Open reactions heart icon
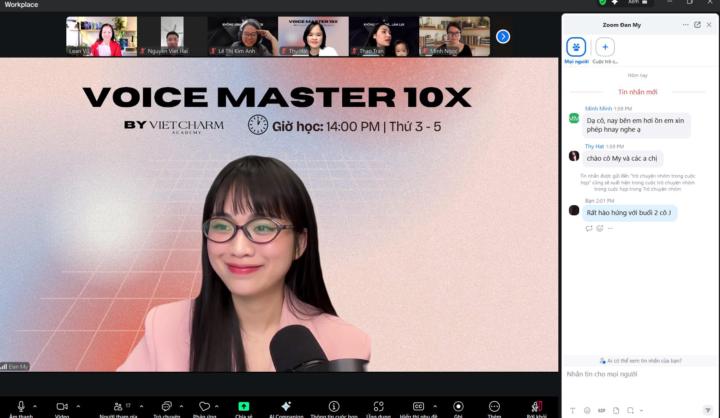The height and width of the screenshot is (418, 720). coord(204,406)
